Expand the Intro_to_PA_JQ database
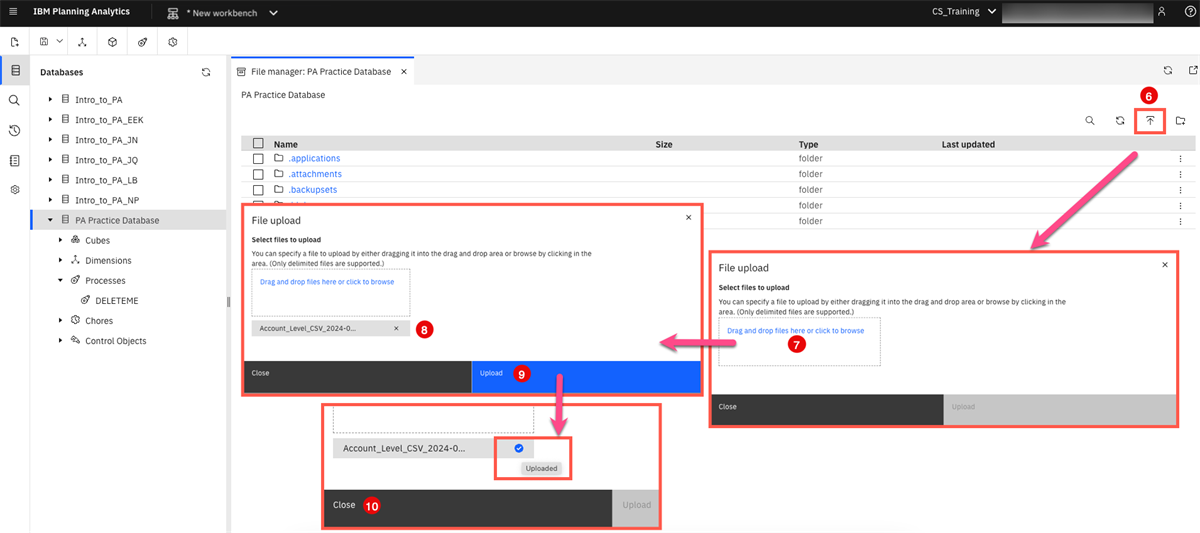This screenshot has height=533, width=1200. pyautogui.click(x=50, y=160)
